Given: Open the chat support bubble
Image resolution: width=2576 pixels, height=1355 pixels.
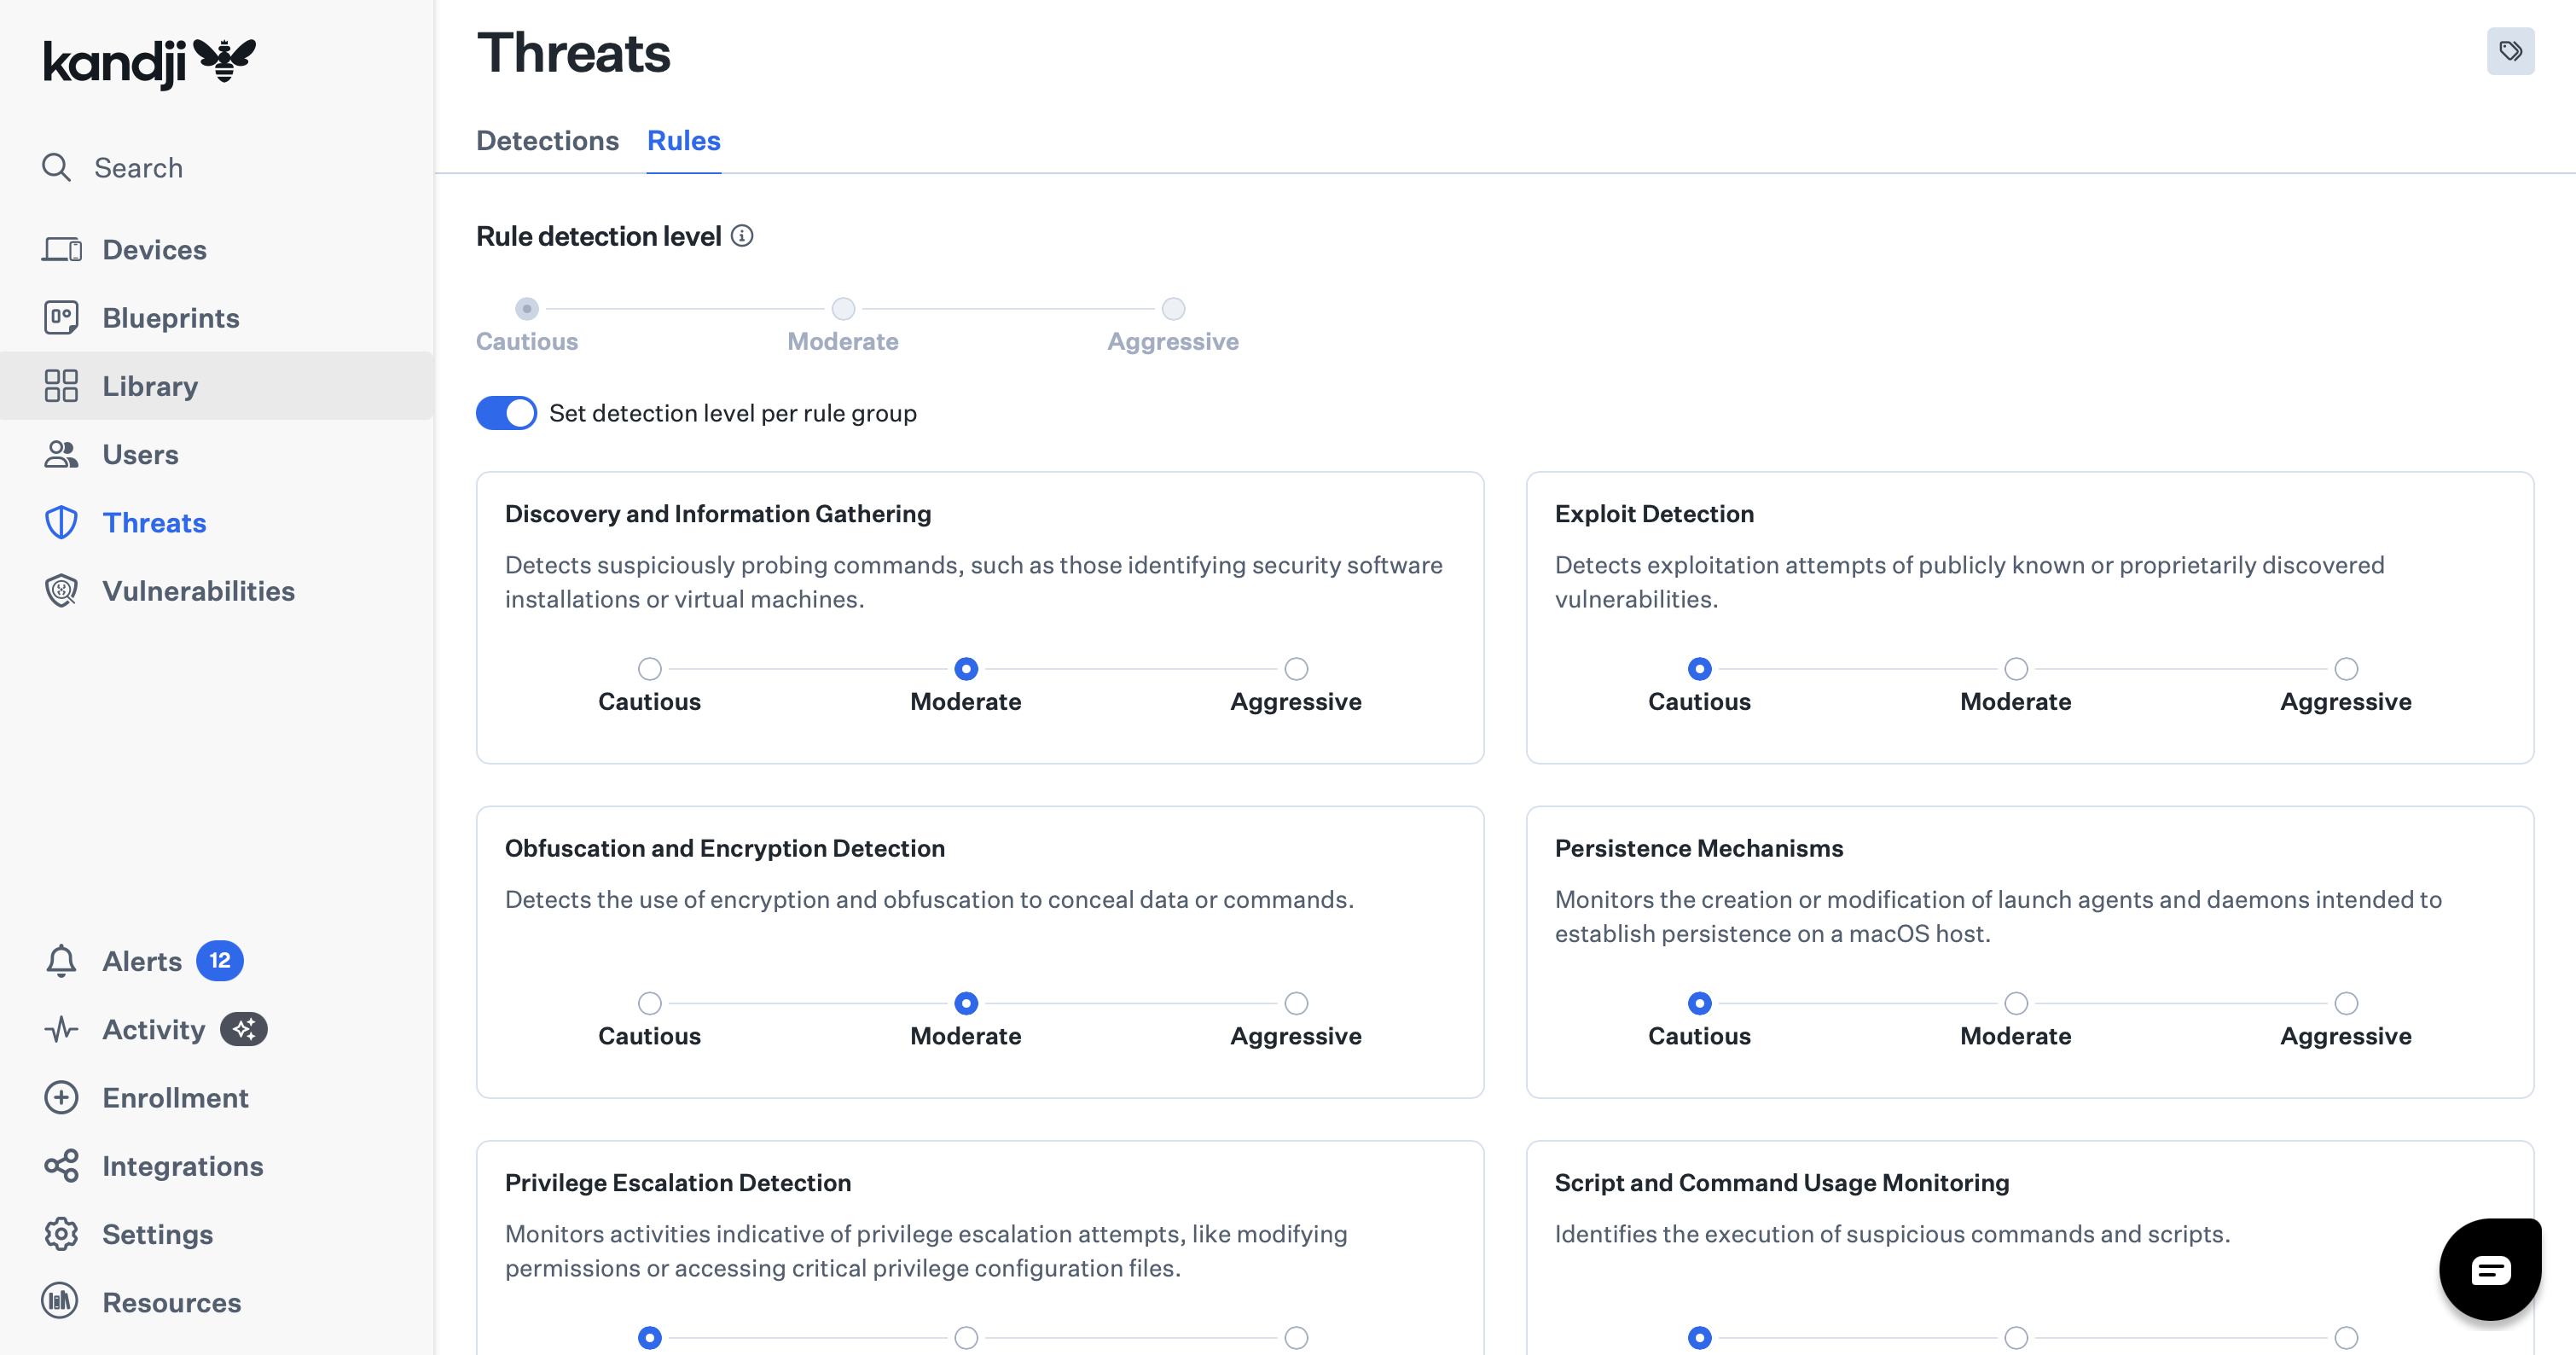Looking at the screenshot, I should point(2490,1269).
